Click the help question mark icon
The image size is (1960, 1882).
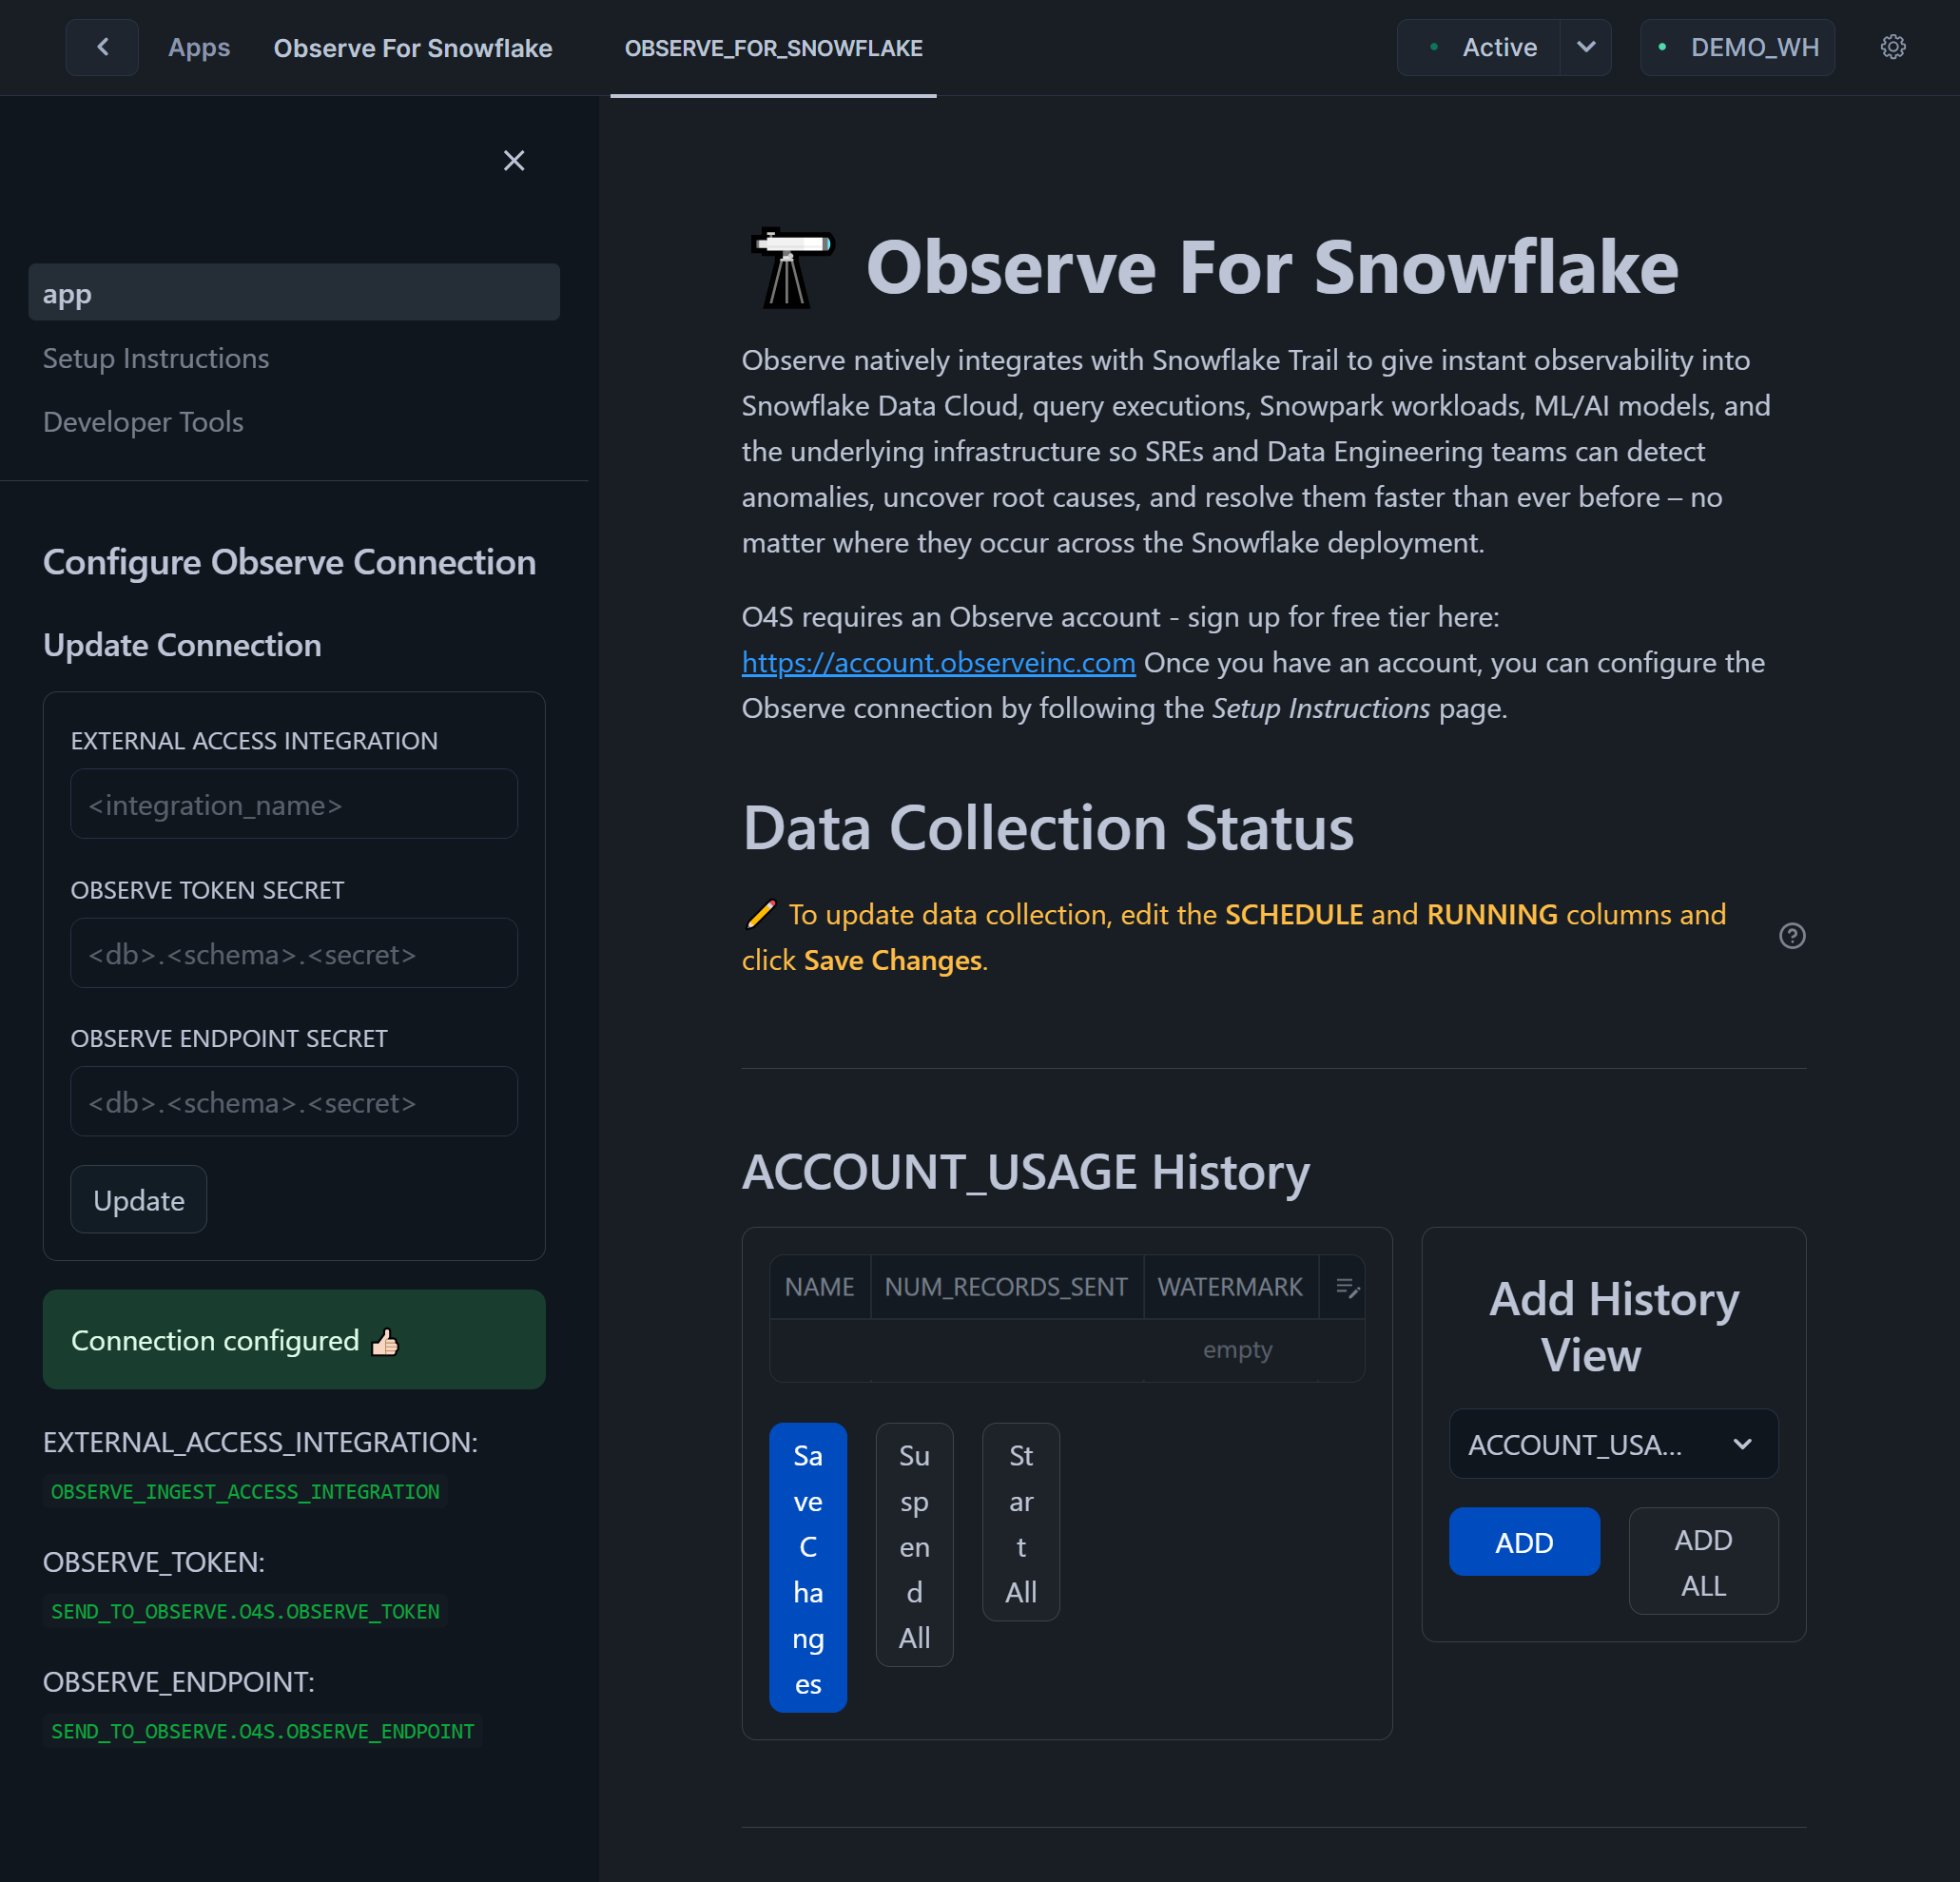pos(1791,936)
